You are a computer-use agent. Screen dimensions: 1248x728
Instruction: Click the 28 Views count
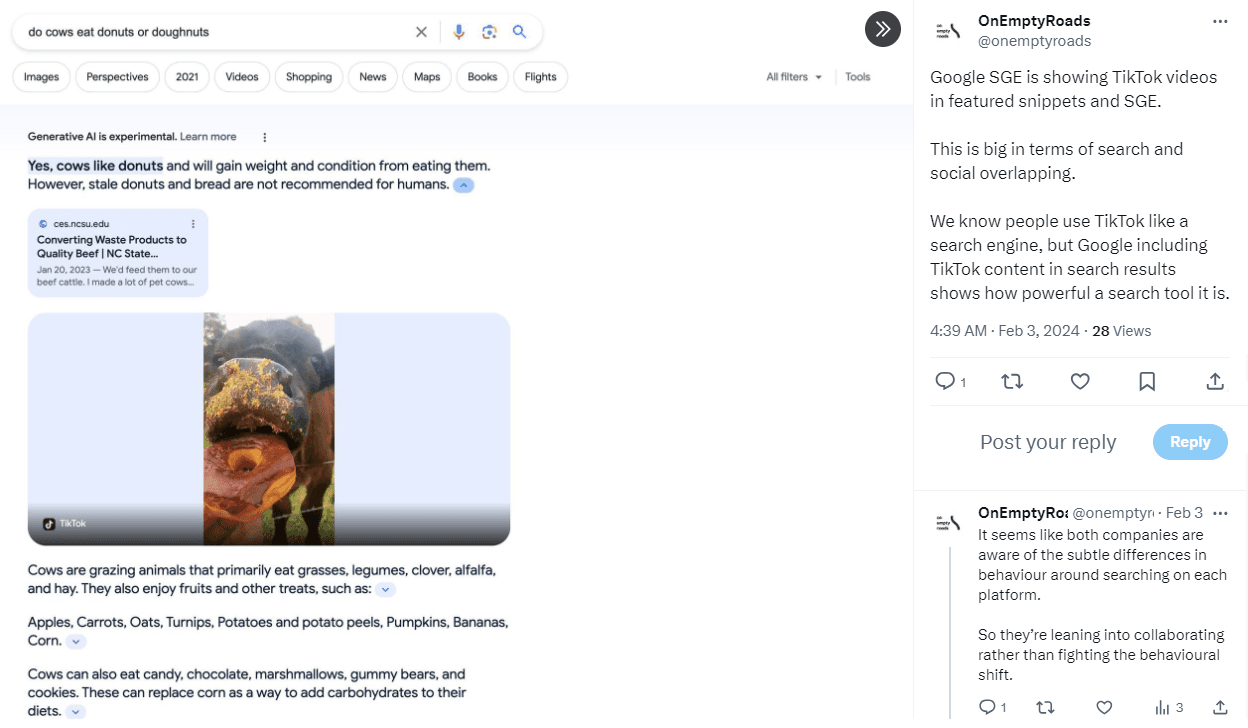click(x=1121, y=331)
